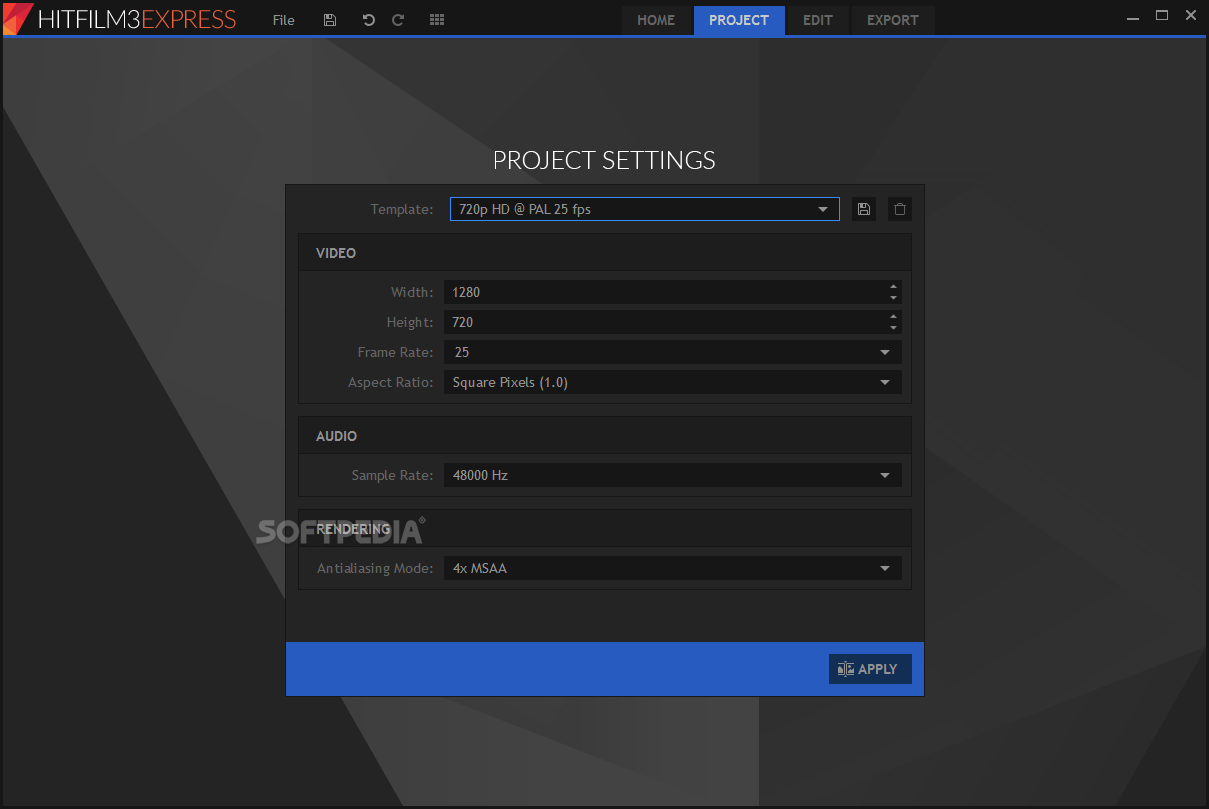1209x809 pixels.
Task: Save current template with floppy disk icon
Action: 864,209
